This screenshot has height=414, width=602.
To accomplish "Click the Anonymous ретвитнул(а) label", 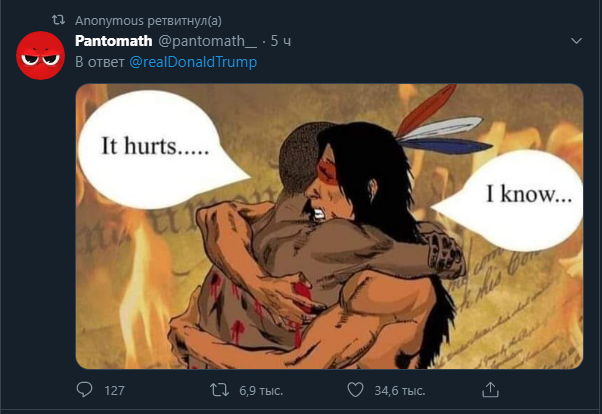I will (x=148, y=20).
